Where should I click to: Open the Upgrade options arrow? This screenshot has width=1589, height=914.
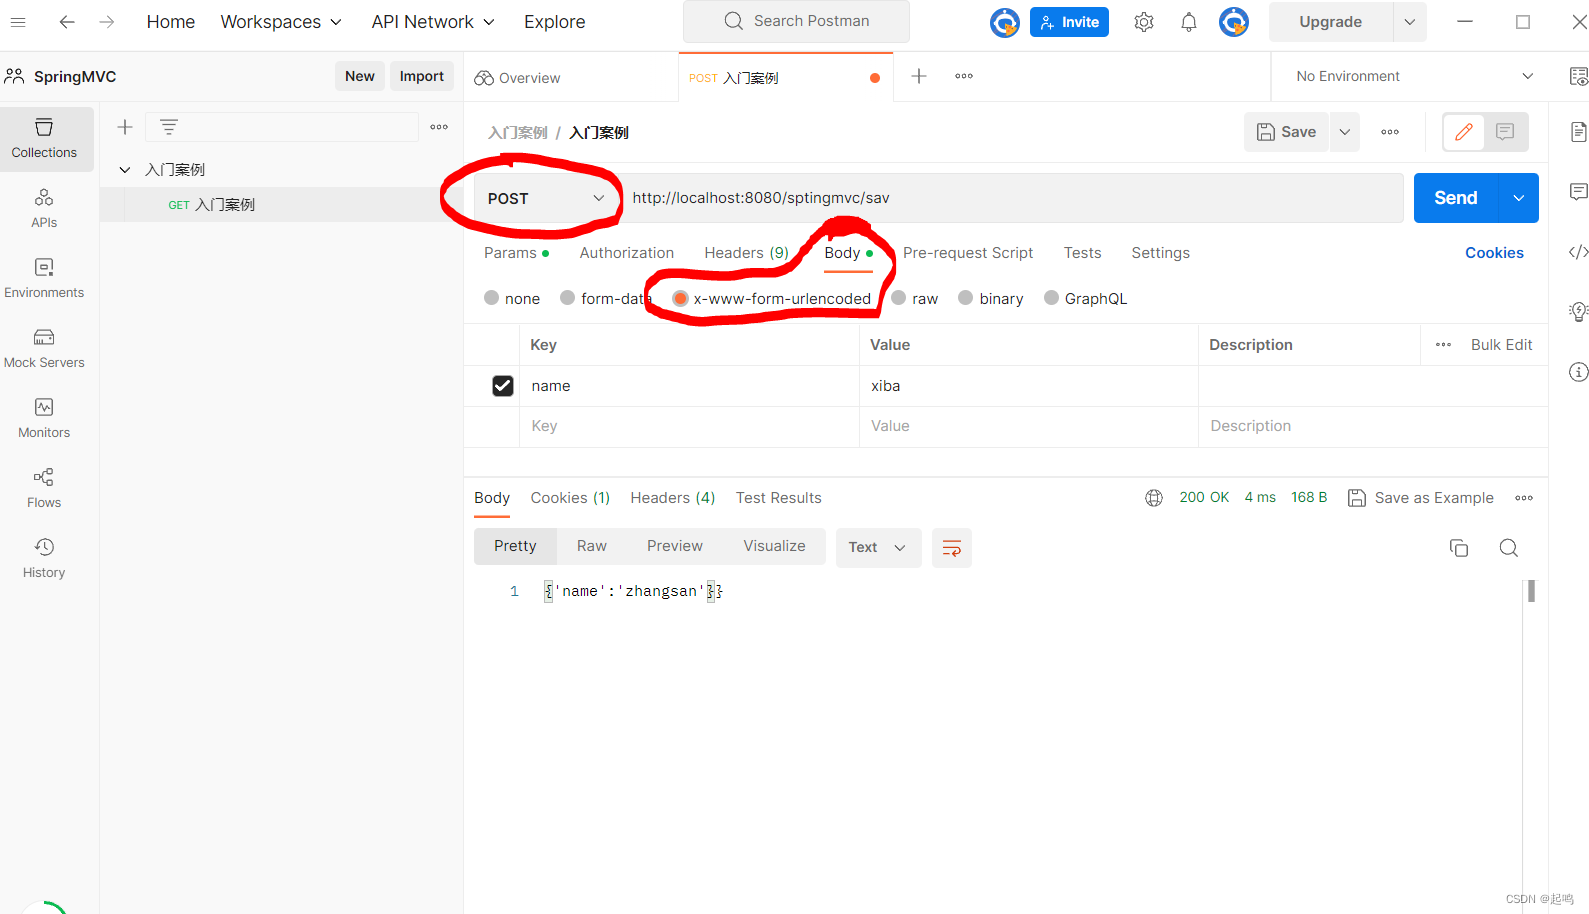coord(1409,22)
